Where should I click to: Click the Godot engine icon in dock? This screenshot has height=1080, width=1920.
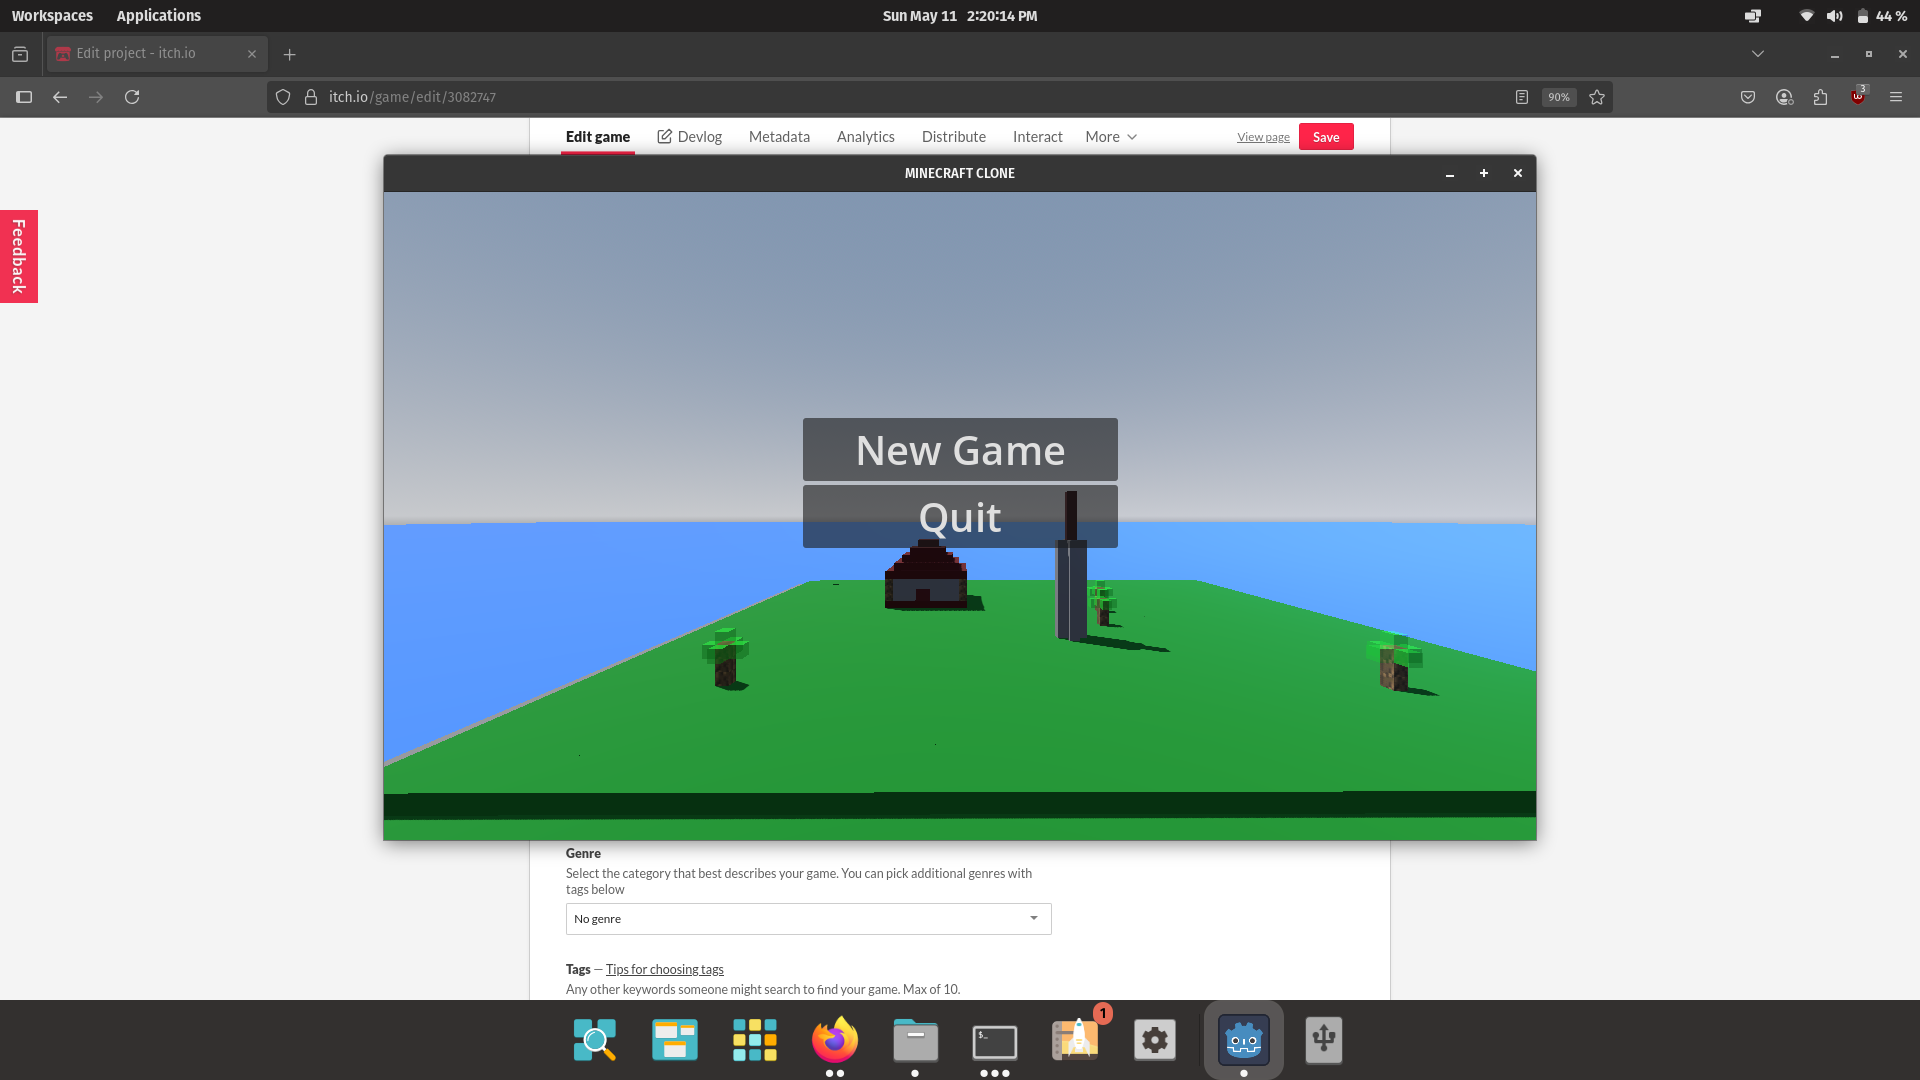coord(1243,1041)
